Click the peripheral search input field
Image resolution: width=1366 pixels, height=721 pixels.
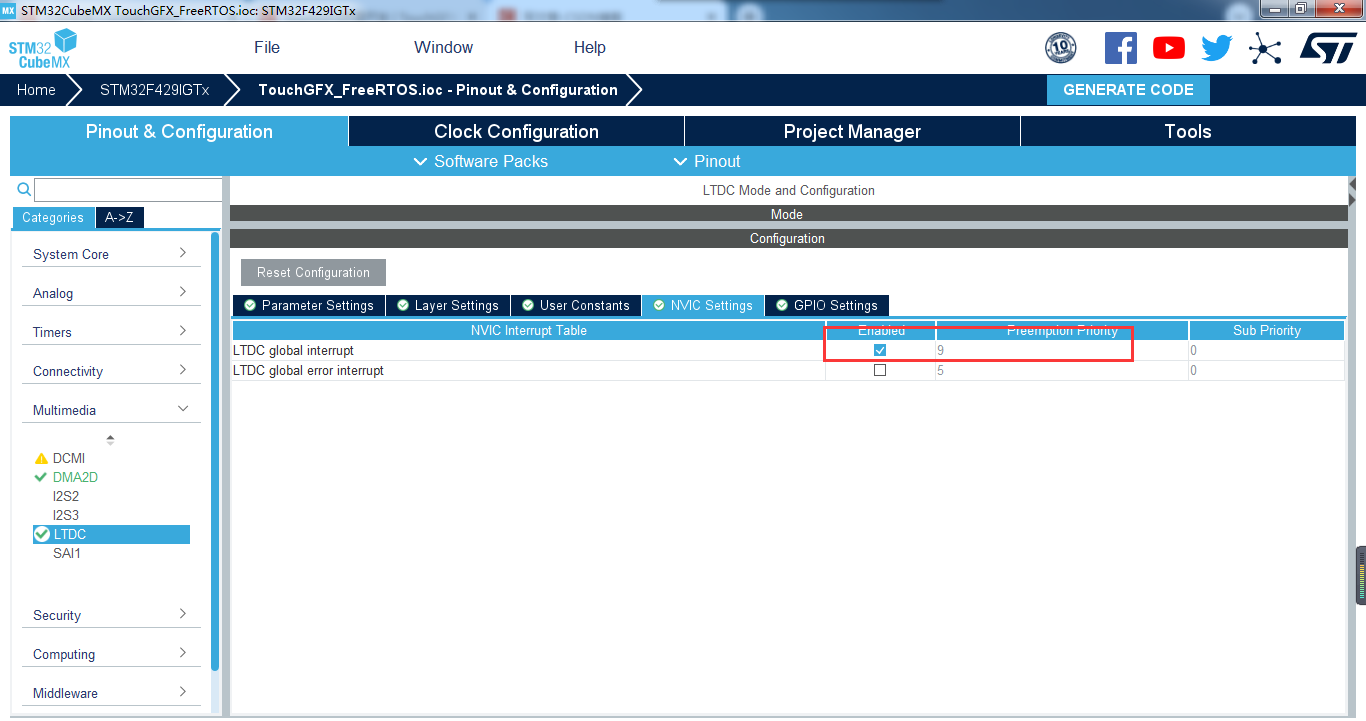(x=128, y=190)
